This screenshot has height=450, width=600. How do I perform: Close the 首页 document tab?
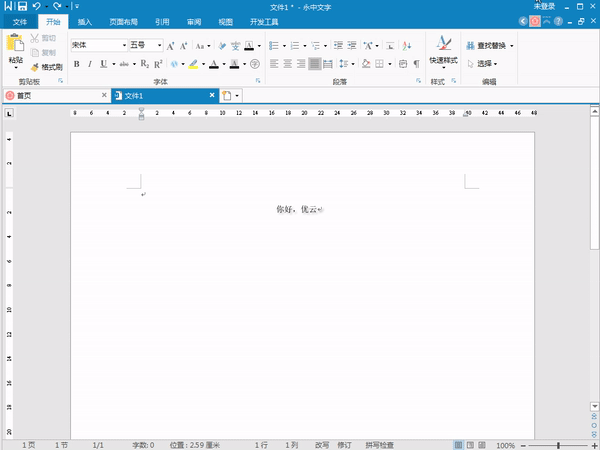click(103, 95)
